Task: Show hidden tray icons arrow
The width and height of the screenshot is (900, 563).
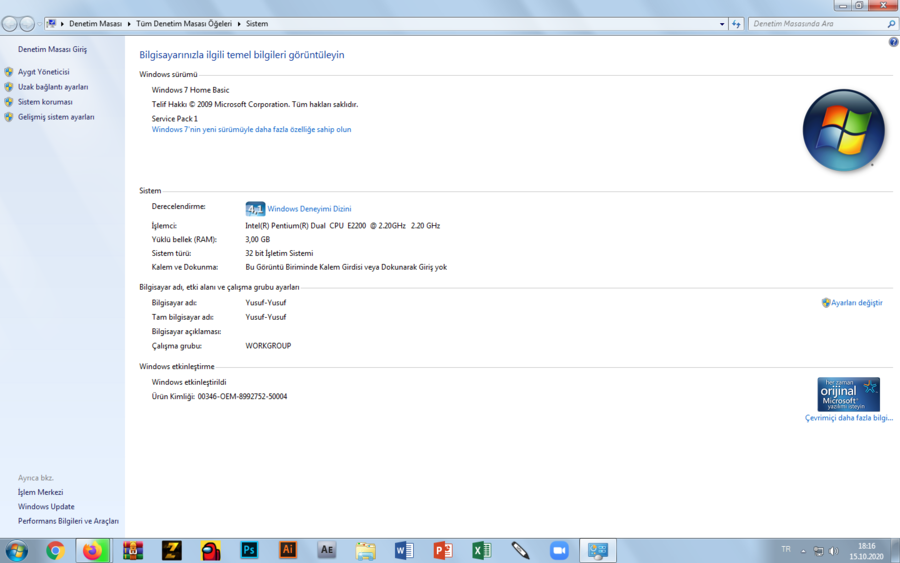Action: coord(803,552)
